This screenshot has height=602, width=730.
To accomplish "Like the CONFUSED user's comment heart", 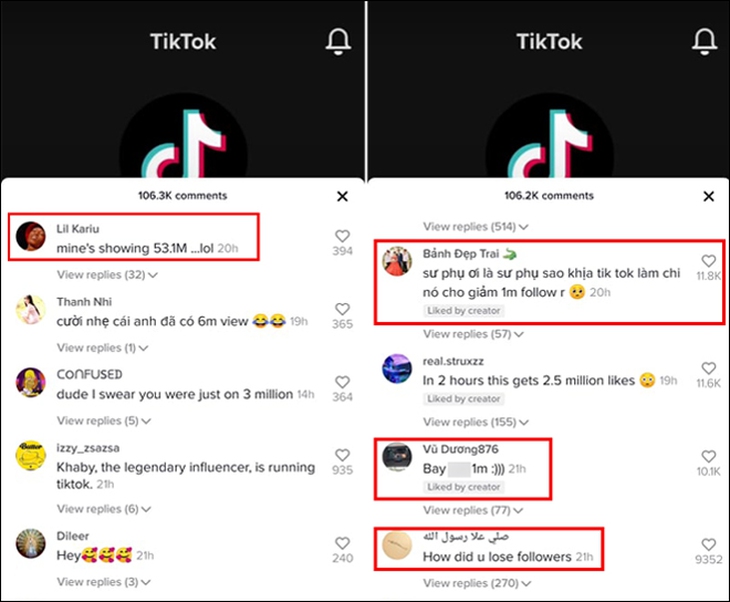I will coord(342,382).
